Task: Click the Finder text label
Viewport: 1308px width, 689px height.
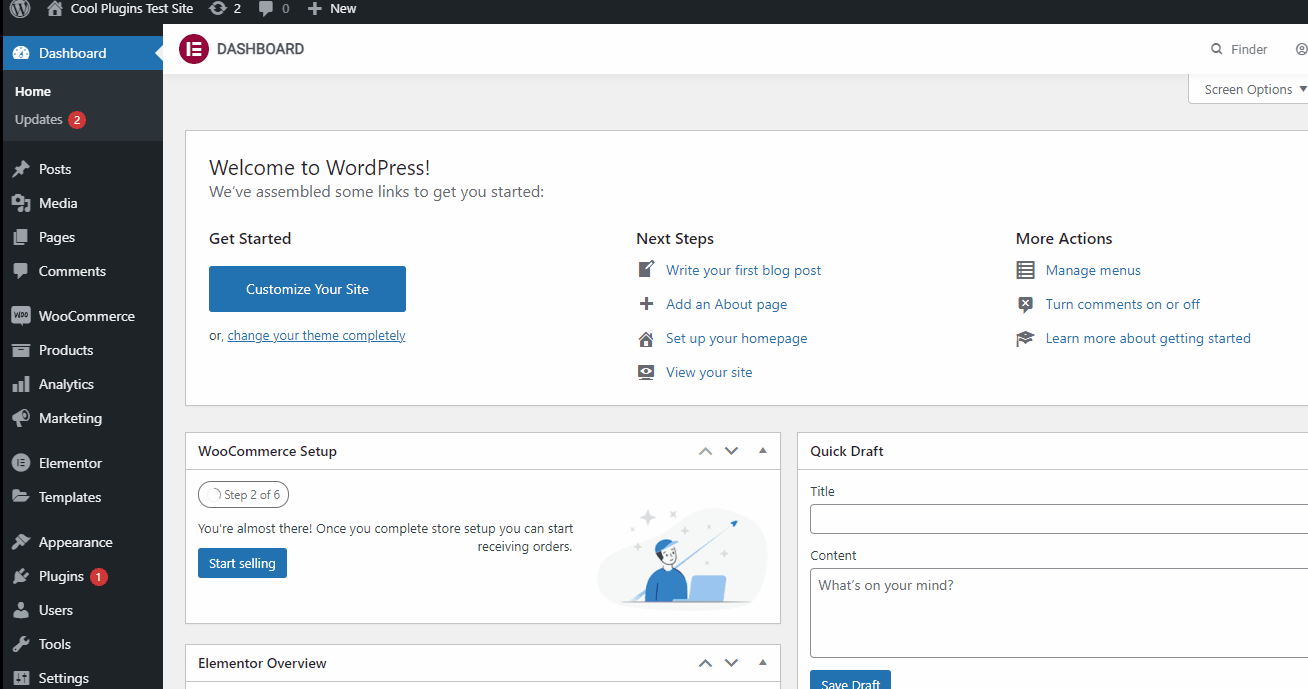Action: pos(1249,49)
